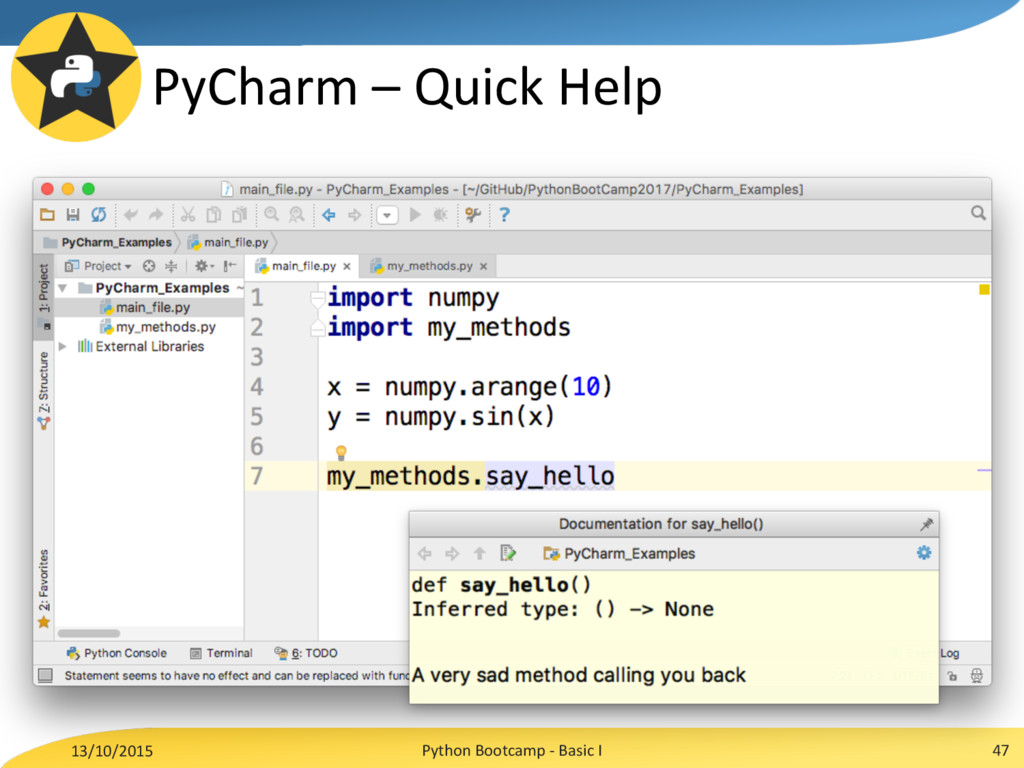Click the purple marker on the error stripe
This screenshot has width=1024, height=768.
coord(984,470)
